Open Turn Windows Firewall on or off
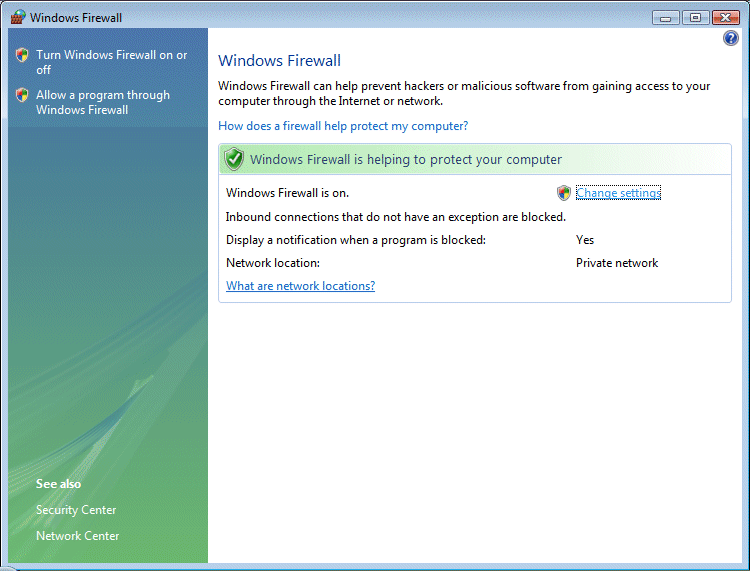750x571 pixels. point(111,62)
